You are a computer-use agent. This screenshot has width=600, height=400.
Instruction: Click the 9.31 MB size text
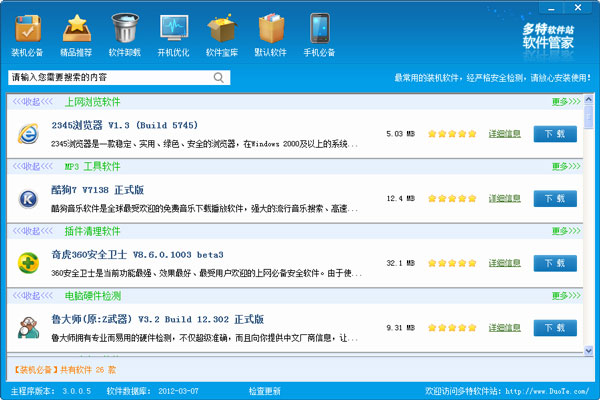(401, 328)
